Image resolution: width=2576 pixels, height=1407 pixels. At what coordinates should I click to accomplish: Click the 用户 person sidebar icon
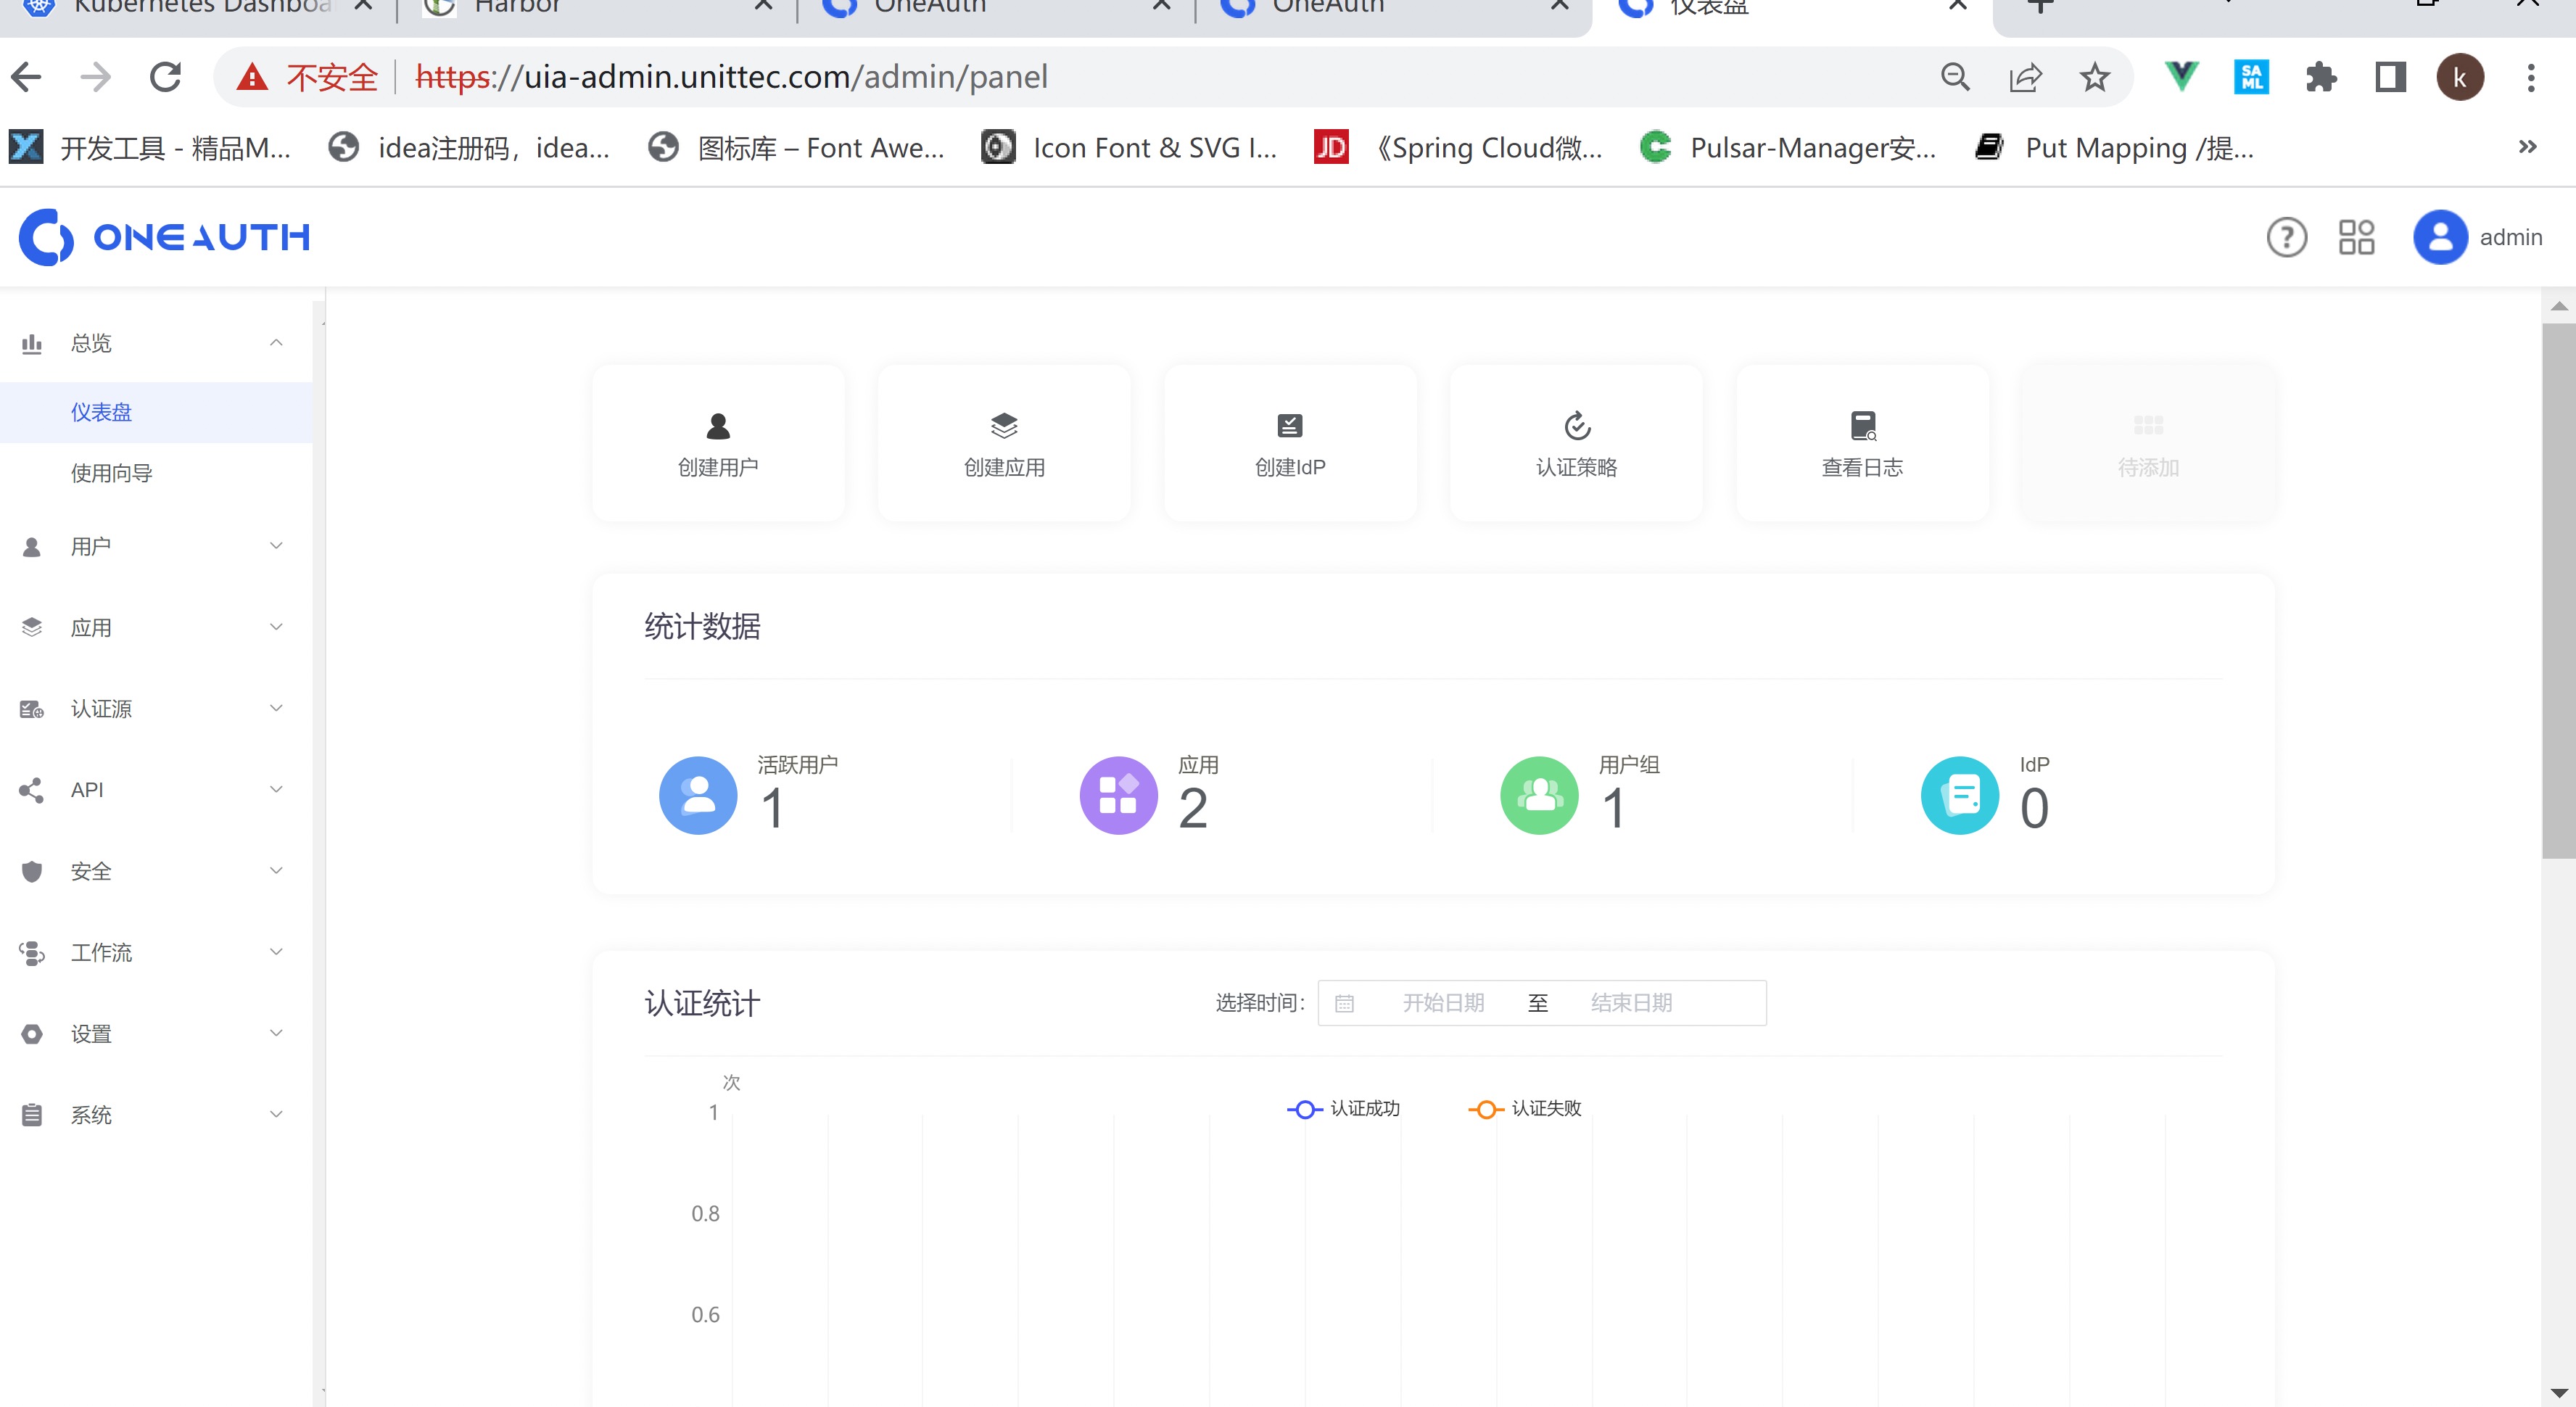click(x=32, y=547)
